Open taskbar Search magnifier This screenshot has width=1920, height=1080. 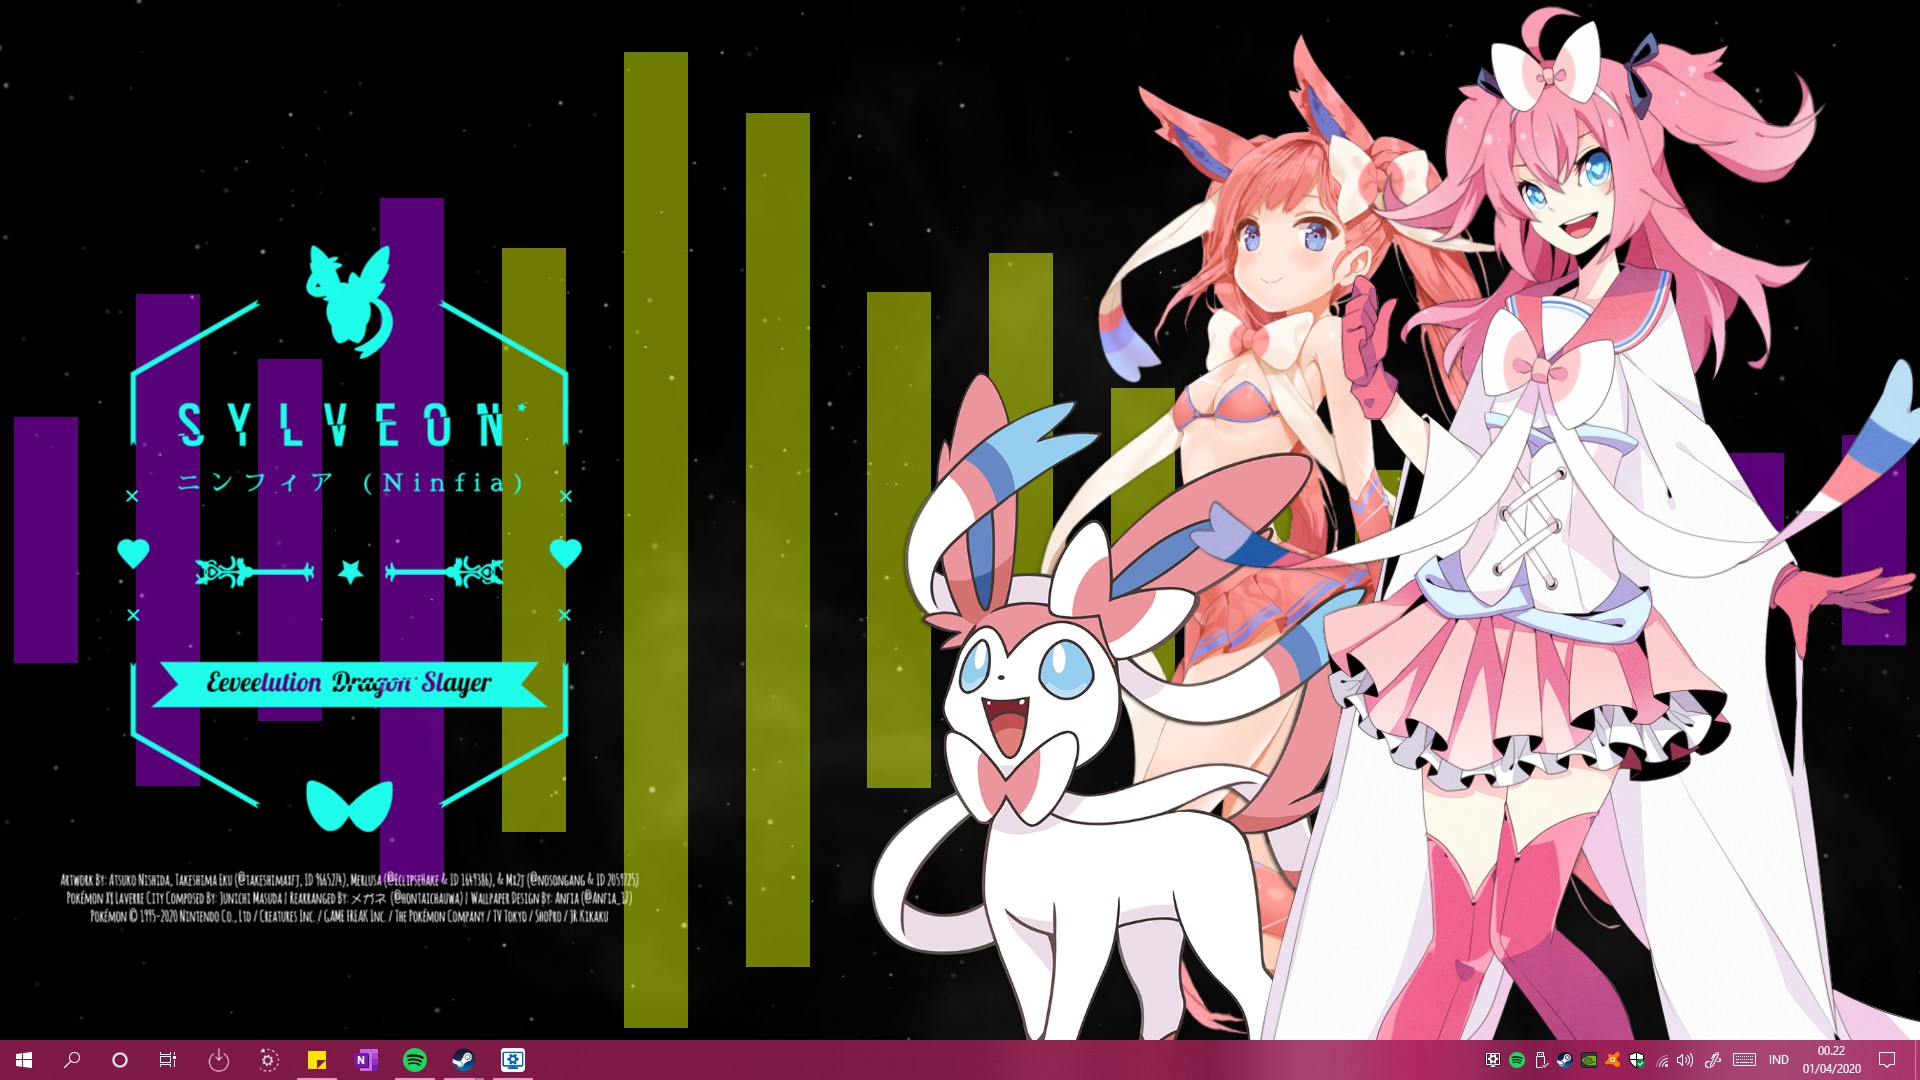(x=72, y=1060)
